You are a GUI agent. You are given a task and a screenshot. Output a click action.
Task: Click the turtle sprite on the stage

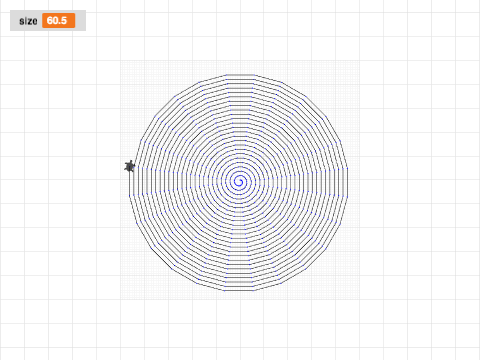[x=130, y=166]
